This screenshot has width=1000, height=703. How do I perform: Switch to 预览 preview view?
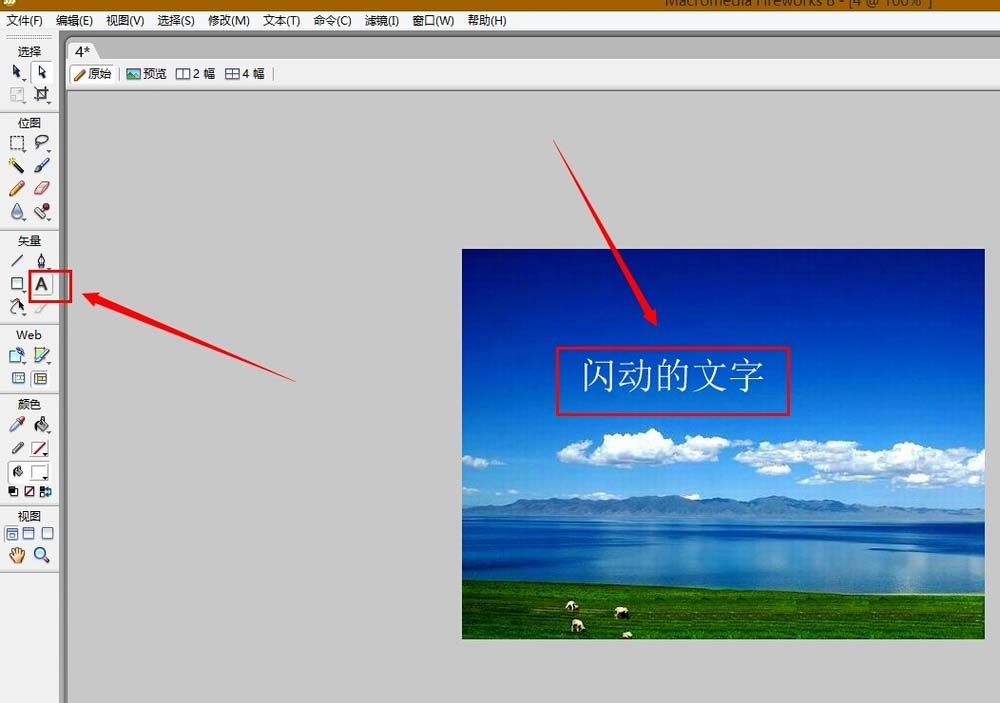click(x=146, y=74)
